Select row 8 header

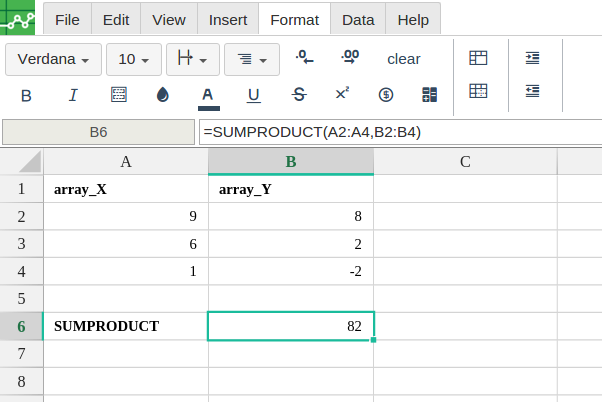22,381
